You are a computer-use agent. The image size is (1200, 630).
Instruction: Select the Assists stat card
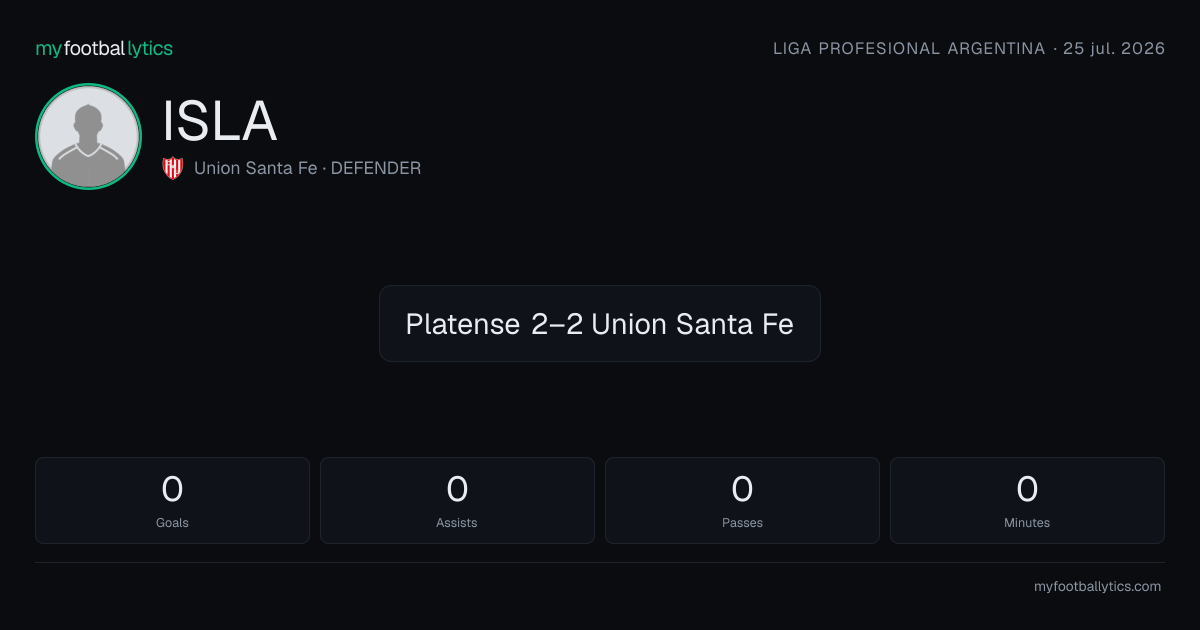point(457,500)
